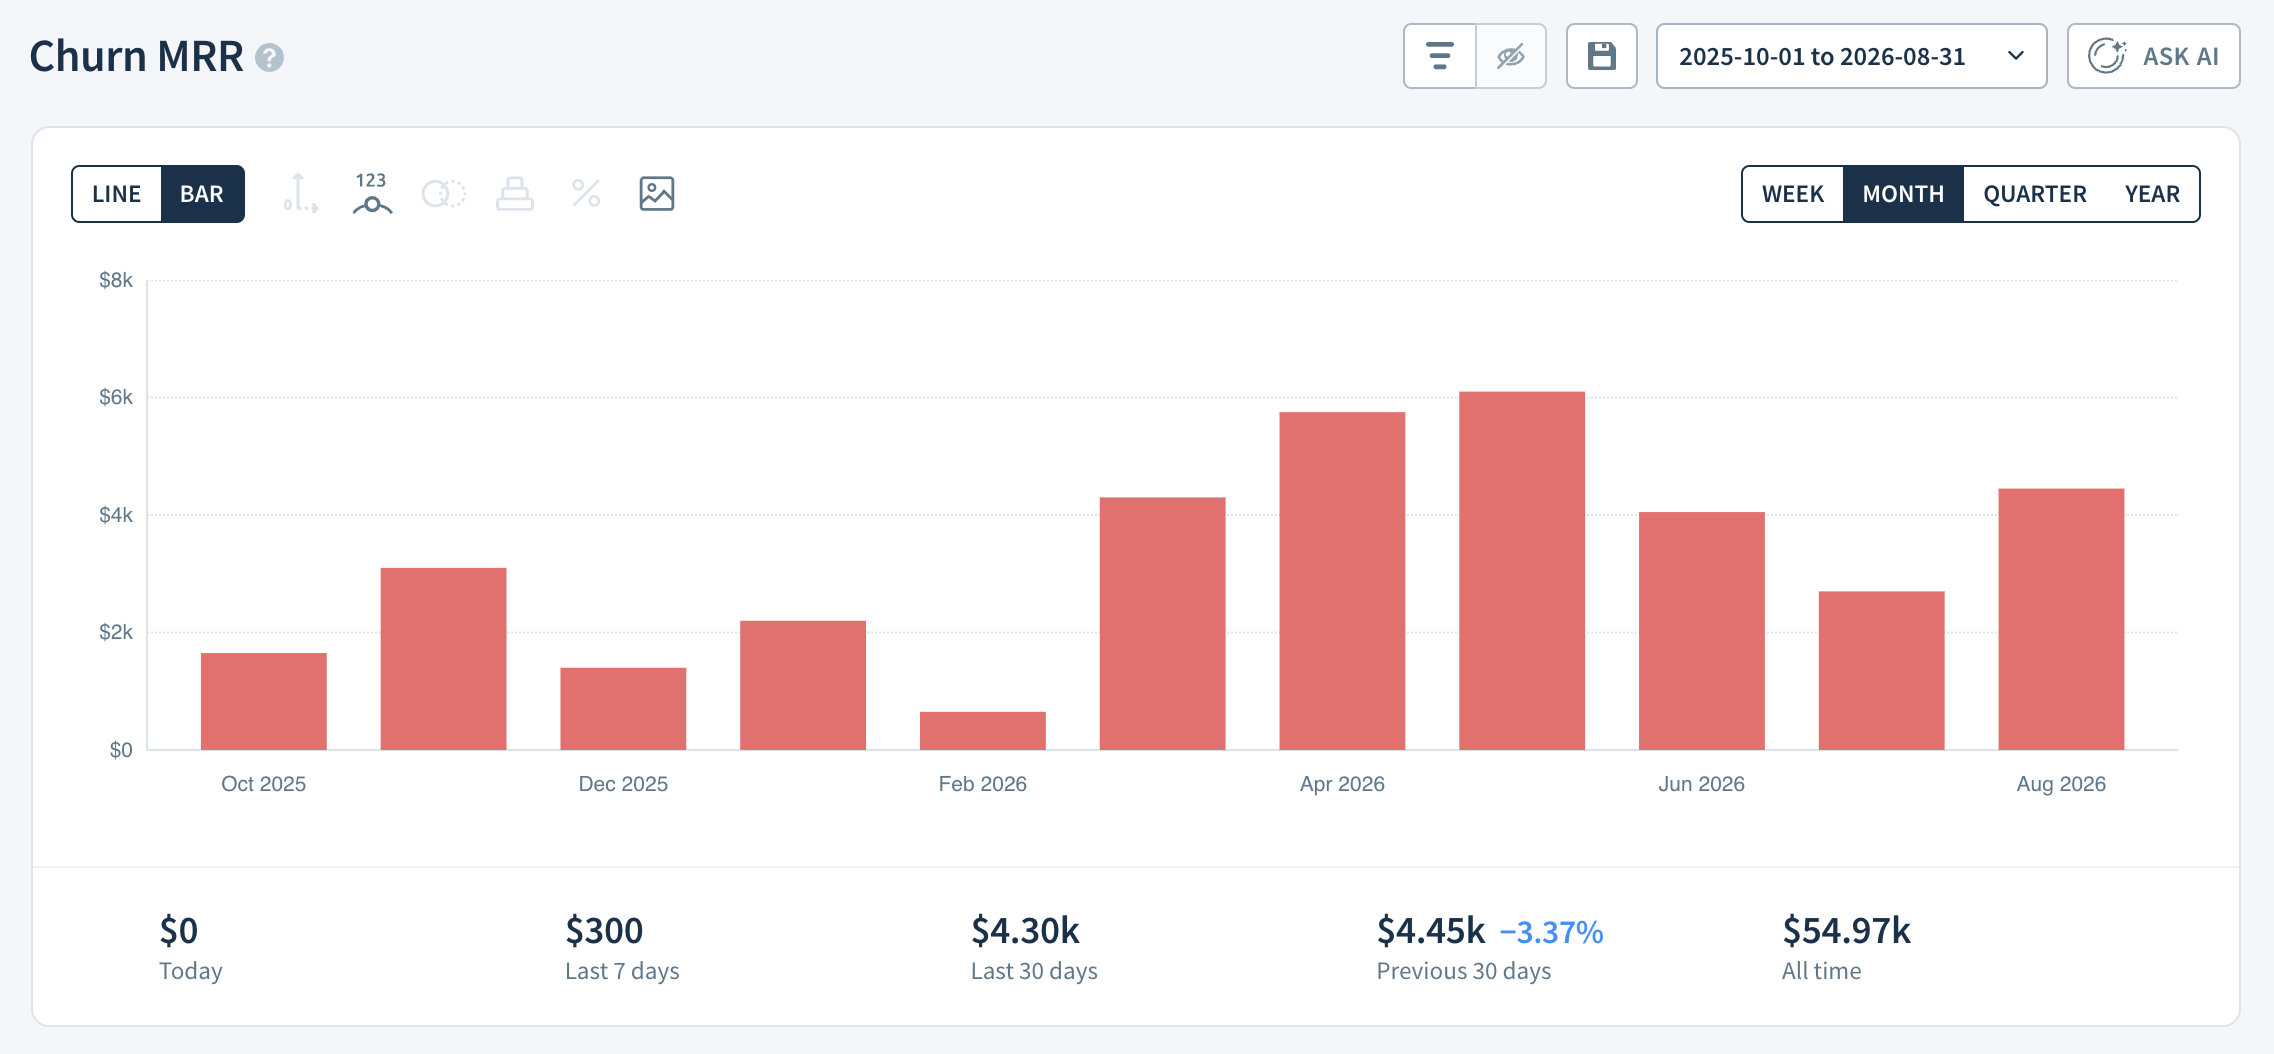Screen dimensions: 2274x1054
Task: Select the WEEK interval
Action: 1793,194
